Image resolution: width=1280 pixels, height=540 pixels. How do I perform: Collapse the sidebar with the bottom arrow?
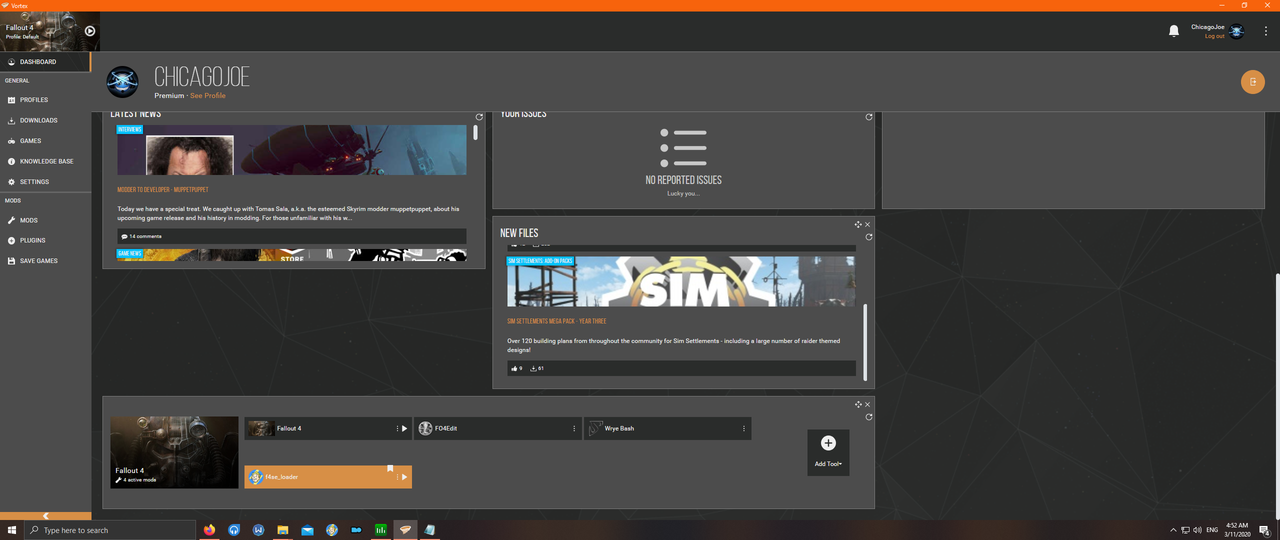tap(45, 516)
